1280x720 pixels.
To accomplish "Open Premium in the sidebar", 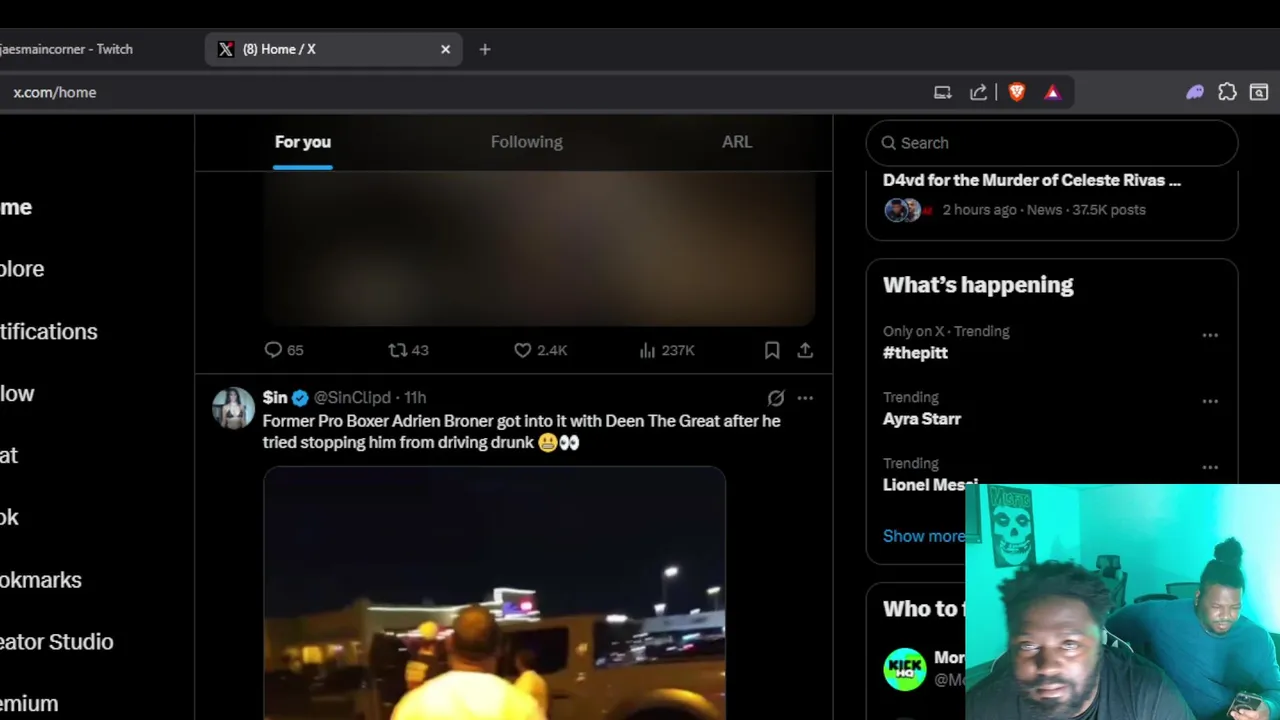I will click(29, 704).
